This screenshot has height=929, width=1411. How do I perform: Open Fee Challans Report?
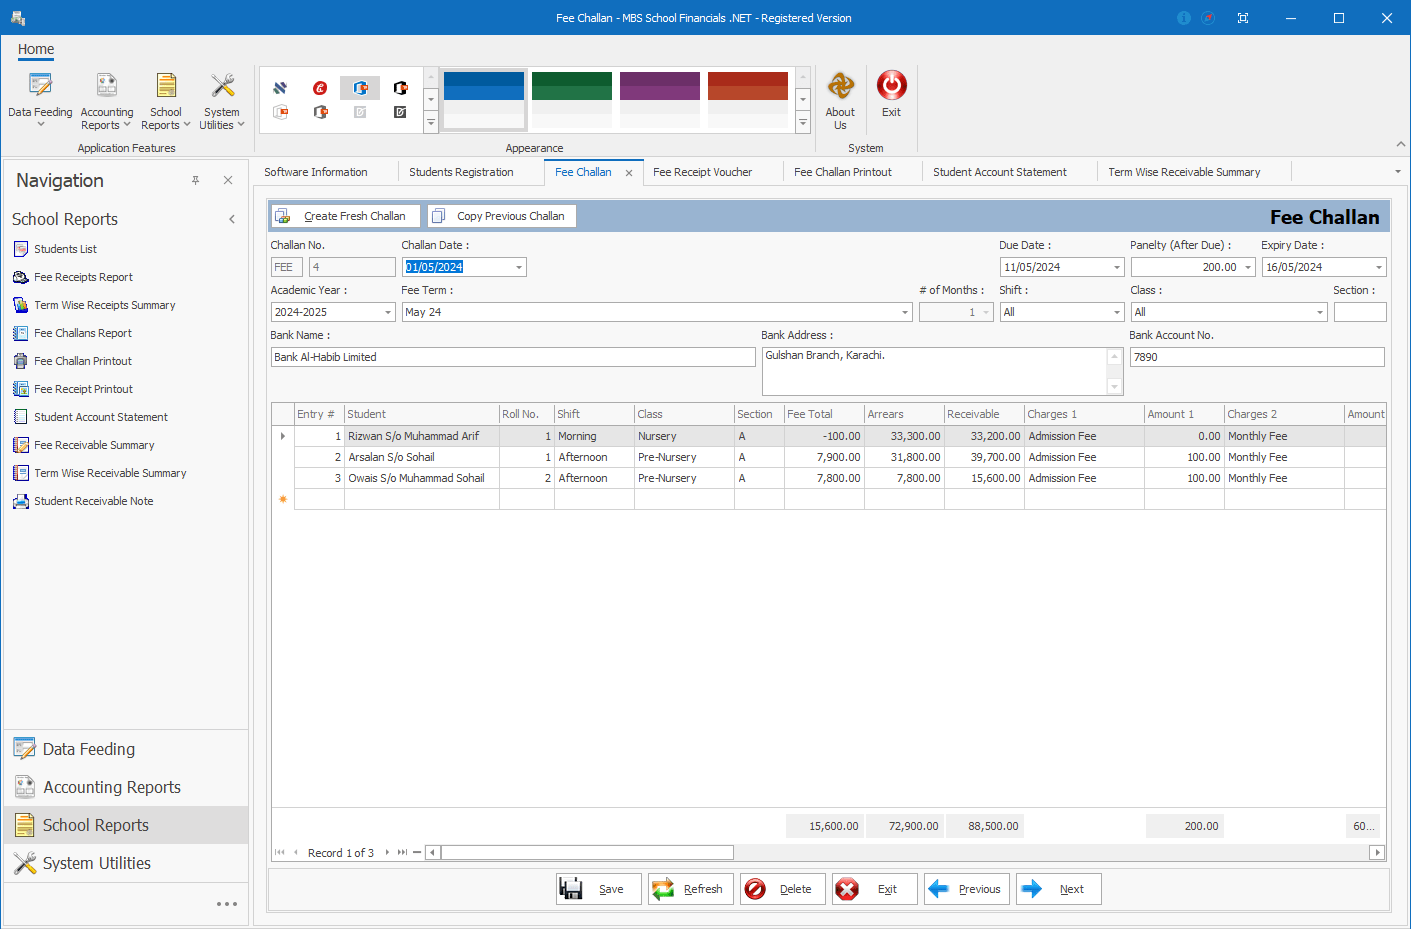click(82, 333)
